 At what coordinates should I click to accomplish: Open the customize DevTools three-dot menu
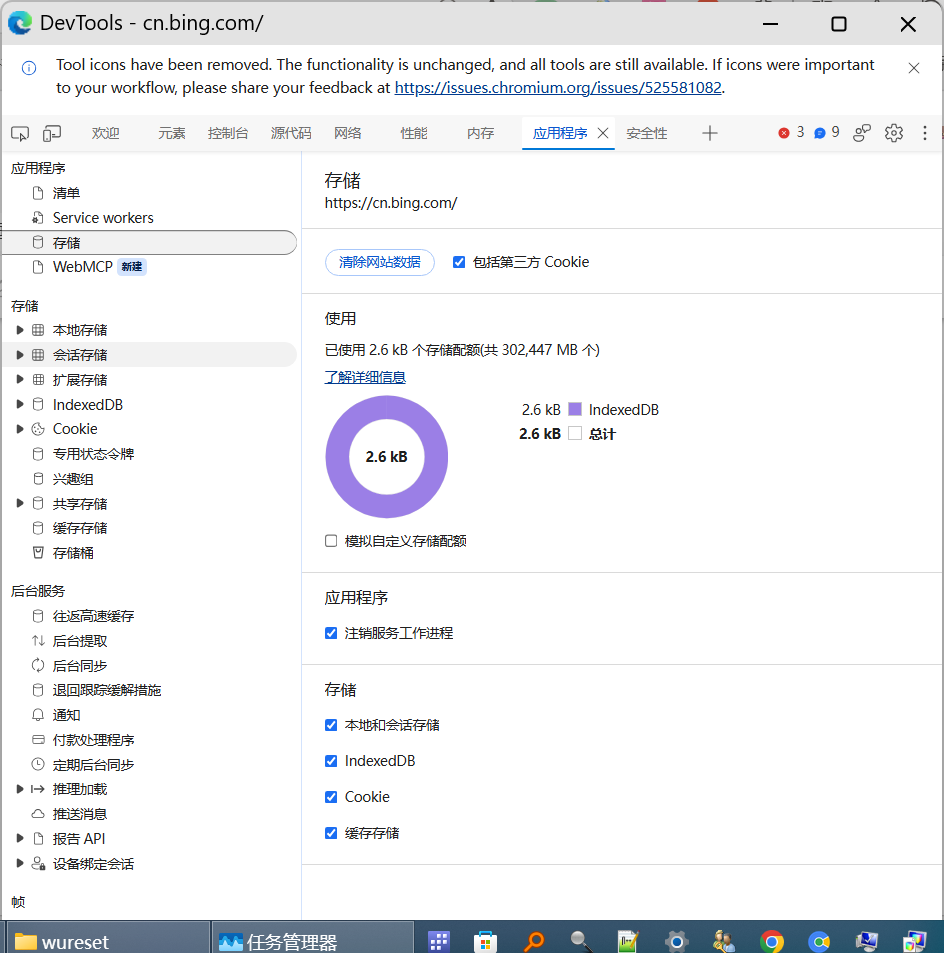[x=925, y=133]
